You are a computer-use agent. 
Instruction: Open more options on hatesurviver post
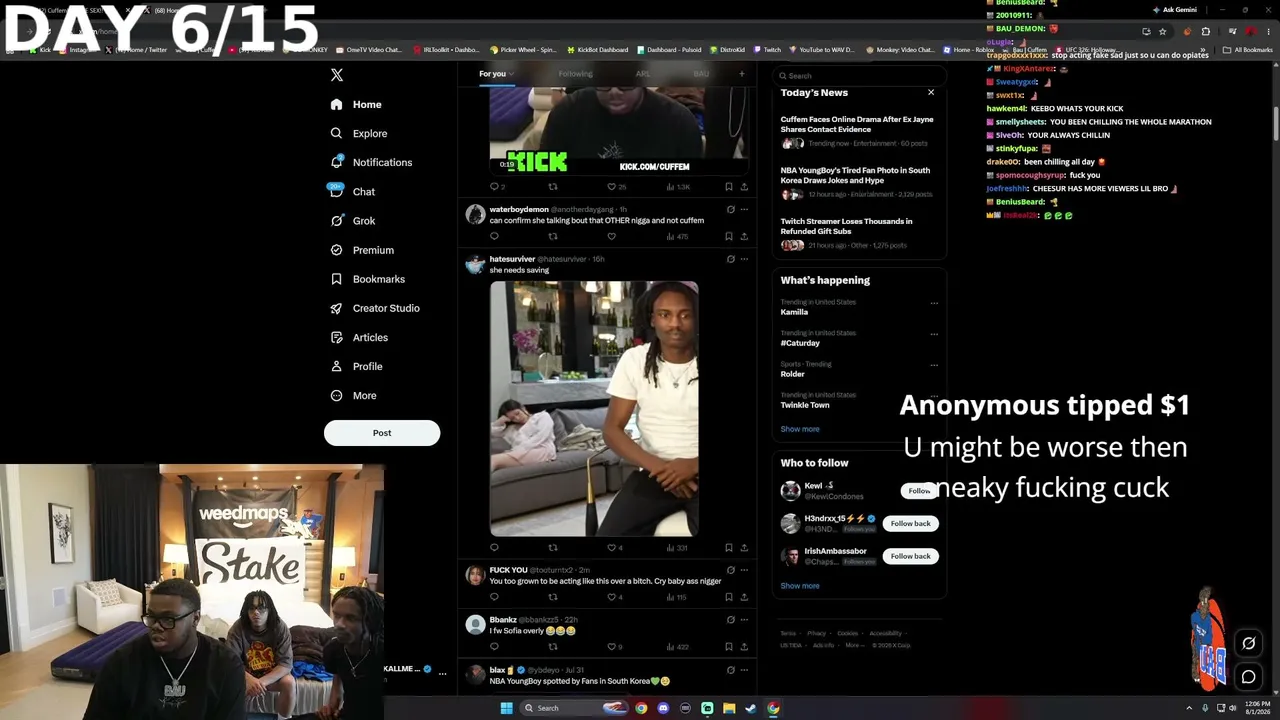click(744, 259)
